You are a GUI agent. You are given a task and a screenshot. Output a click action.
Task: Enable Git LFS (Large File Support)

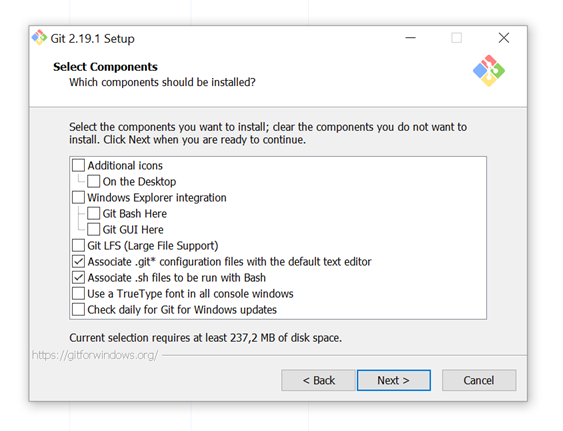pyautogui.click(x=78, y=246)
